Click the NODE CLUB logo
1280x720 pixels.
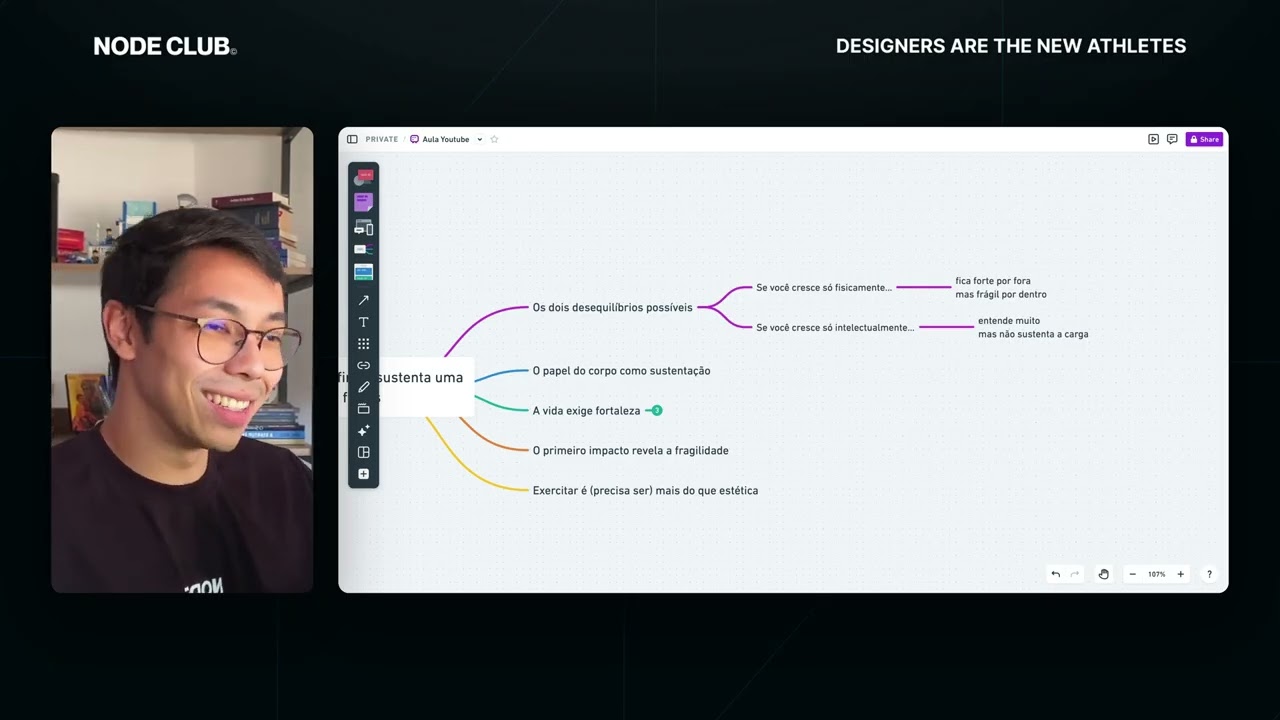point(165,46)
